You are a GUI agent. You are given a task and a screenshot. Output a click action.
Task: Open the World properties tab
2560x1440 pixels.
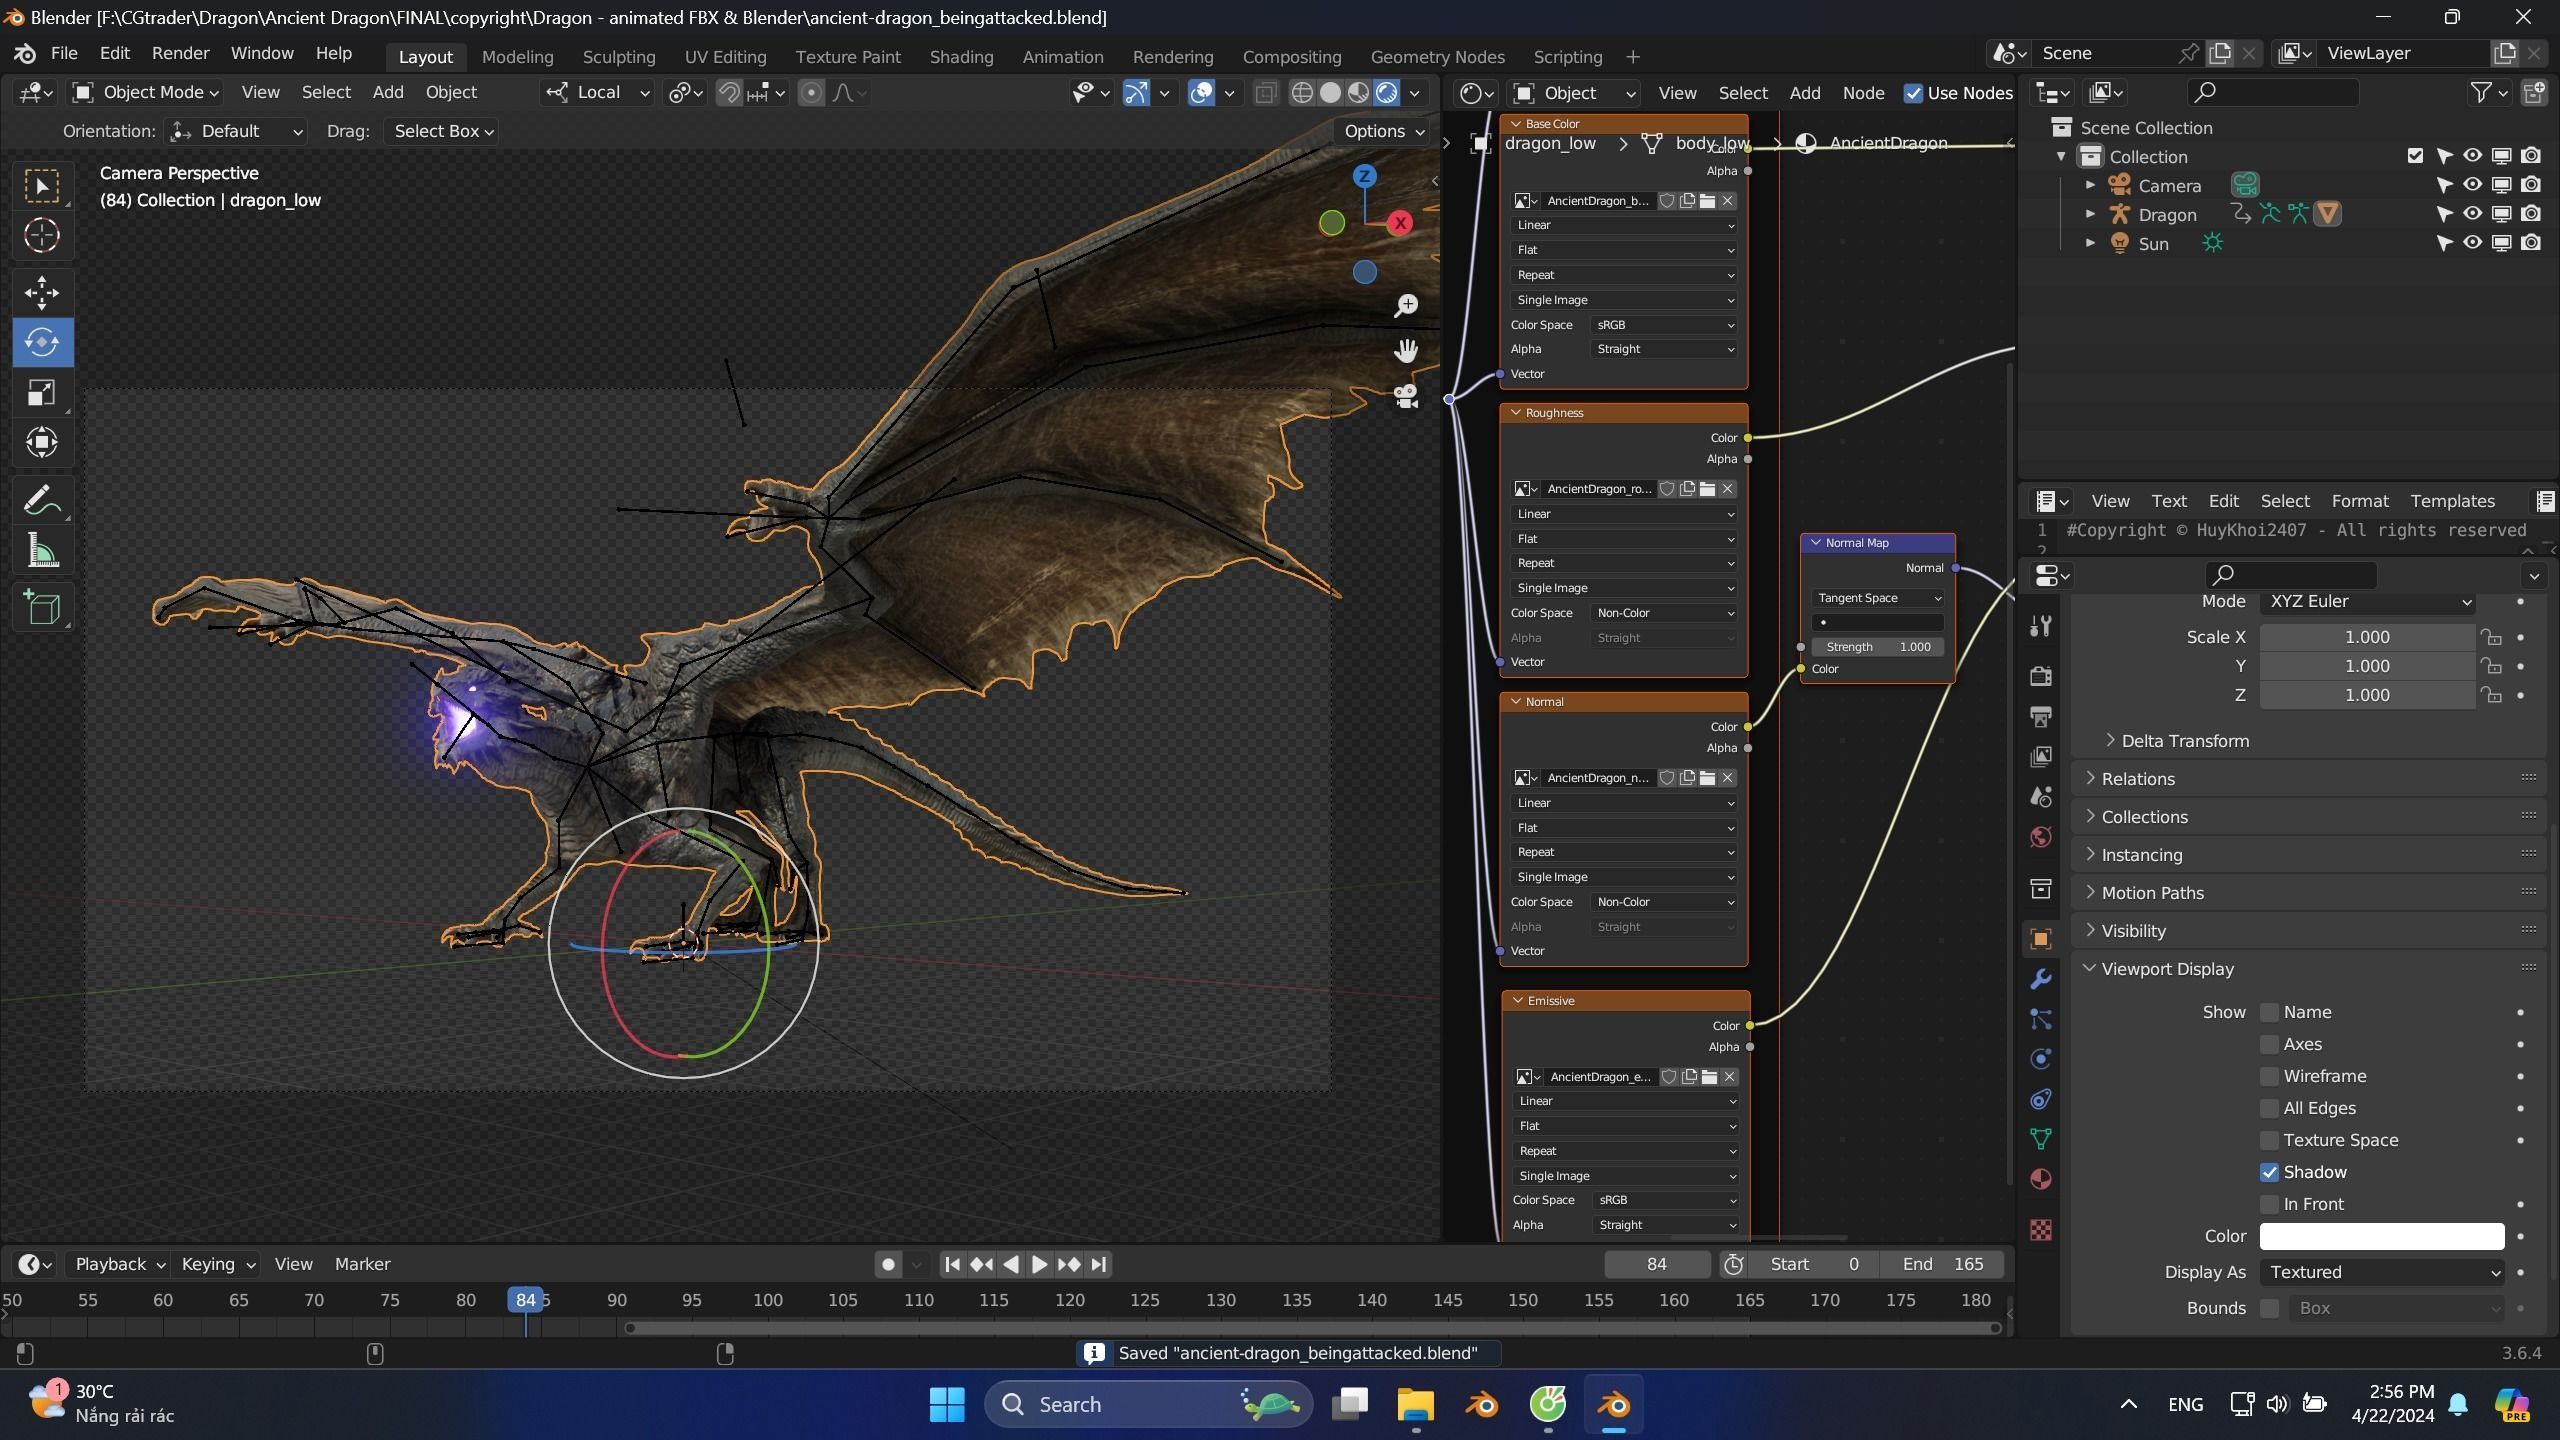tap(2041, 837)
